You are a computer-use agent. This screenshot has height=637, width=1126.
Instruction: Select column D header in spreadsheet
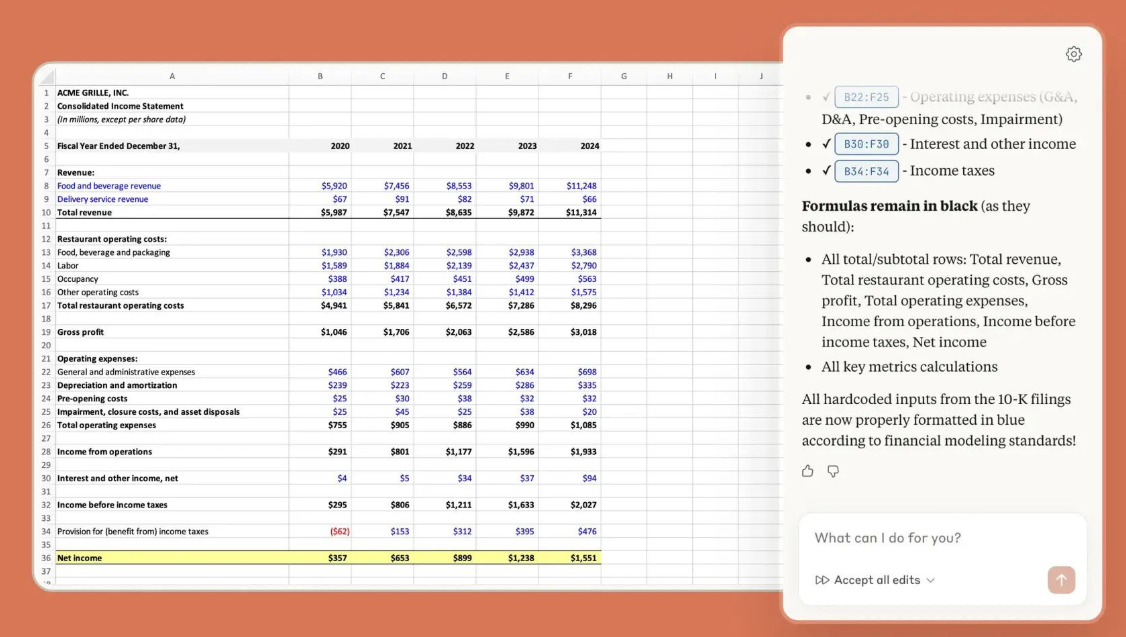pyautogui.click(x=444, y=76)
